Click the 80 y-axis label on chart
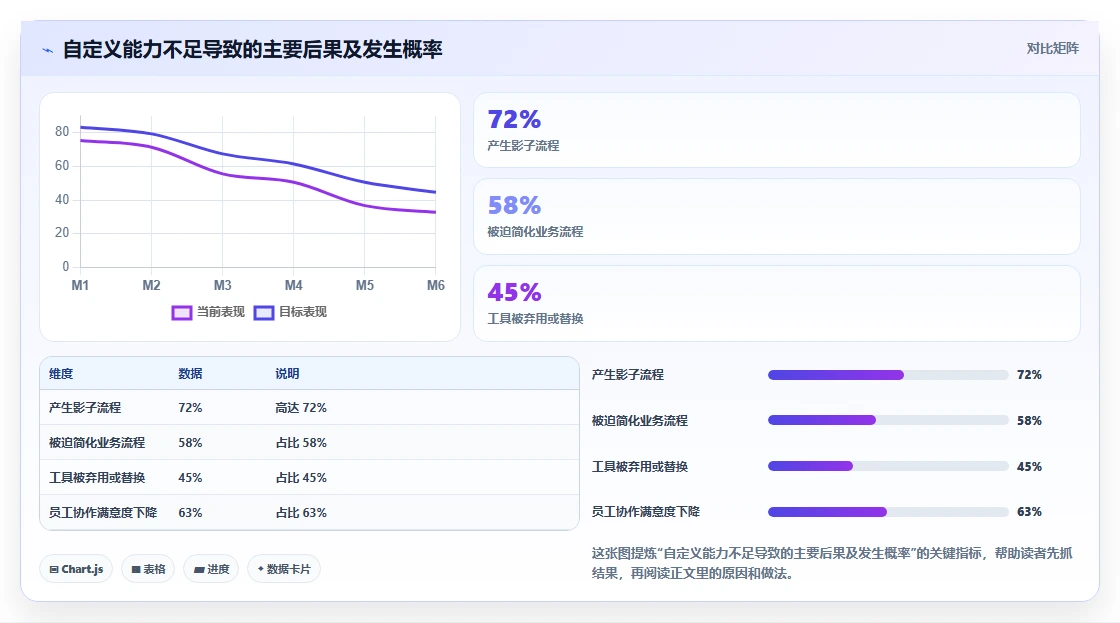This screenshot has height=623, width=1120. coord(62,131)
